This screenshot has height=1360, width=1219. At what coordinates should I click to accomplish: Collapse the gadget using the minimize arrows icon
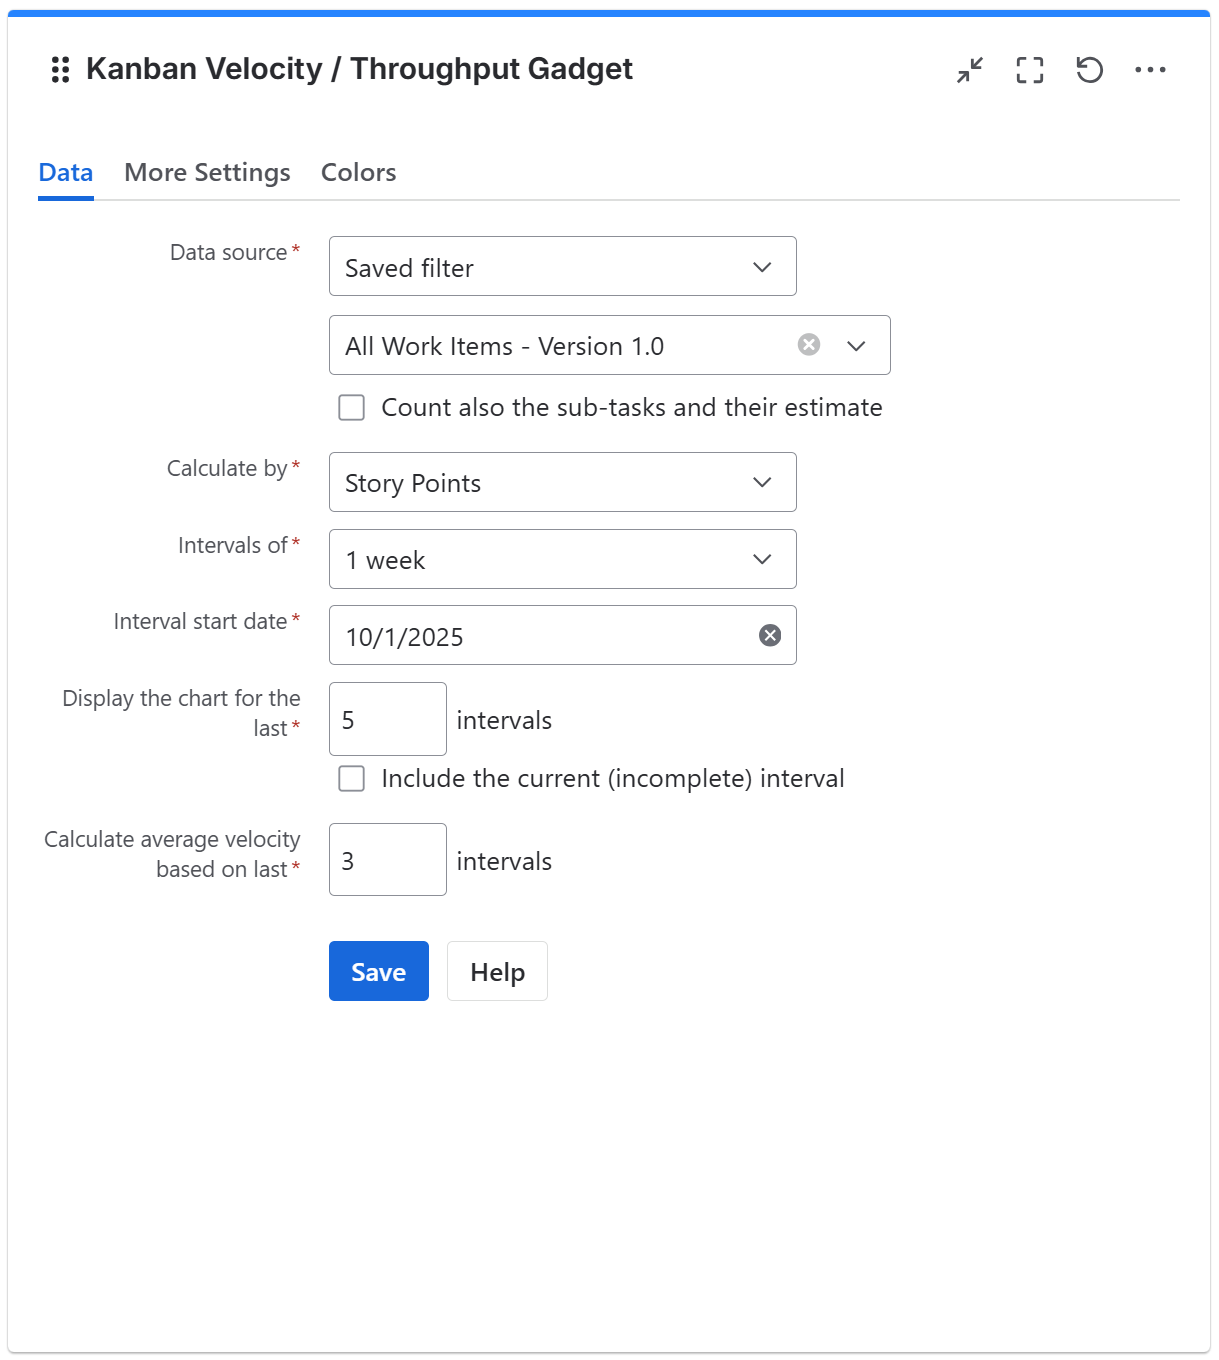point(968,70)
